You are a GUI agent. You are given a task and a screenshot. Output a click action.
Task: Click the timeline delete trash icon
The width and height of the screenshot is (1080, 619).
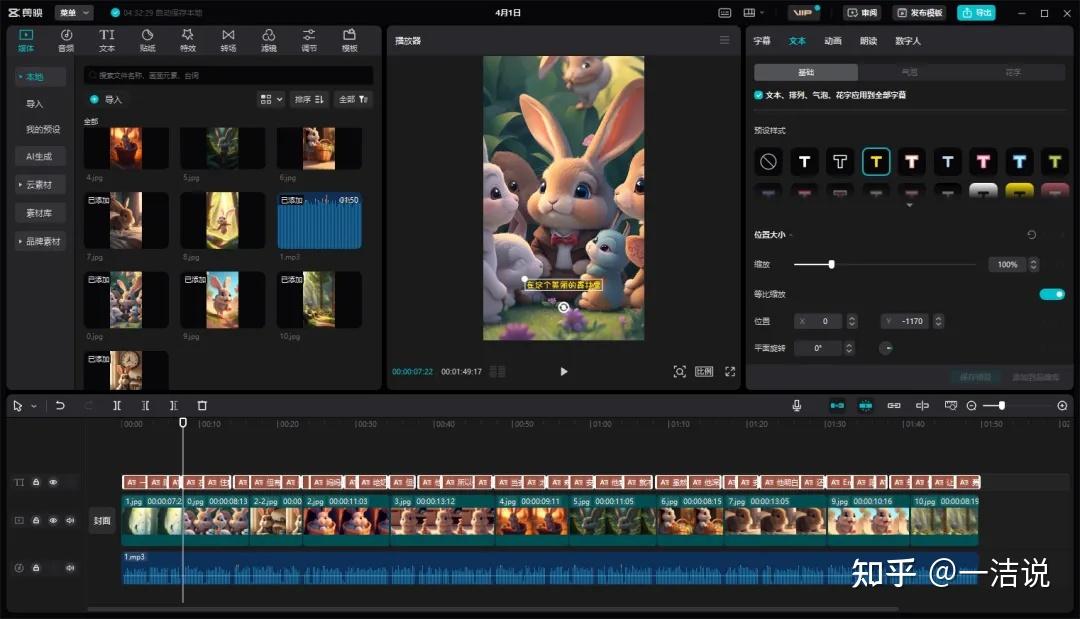[x=202, y=406]
